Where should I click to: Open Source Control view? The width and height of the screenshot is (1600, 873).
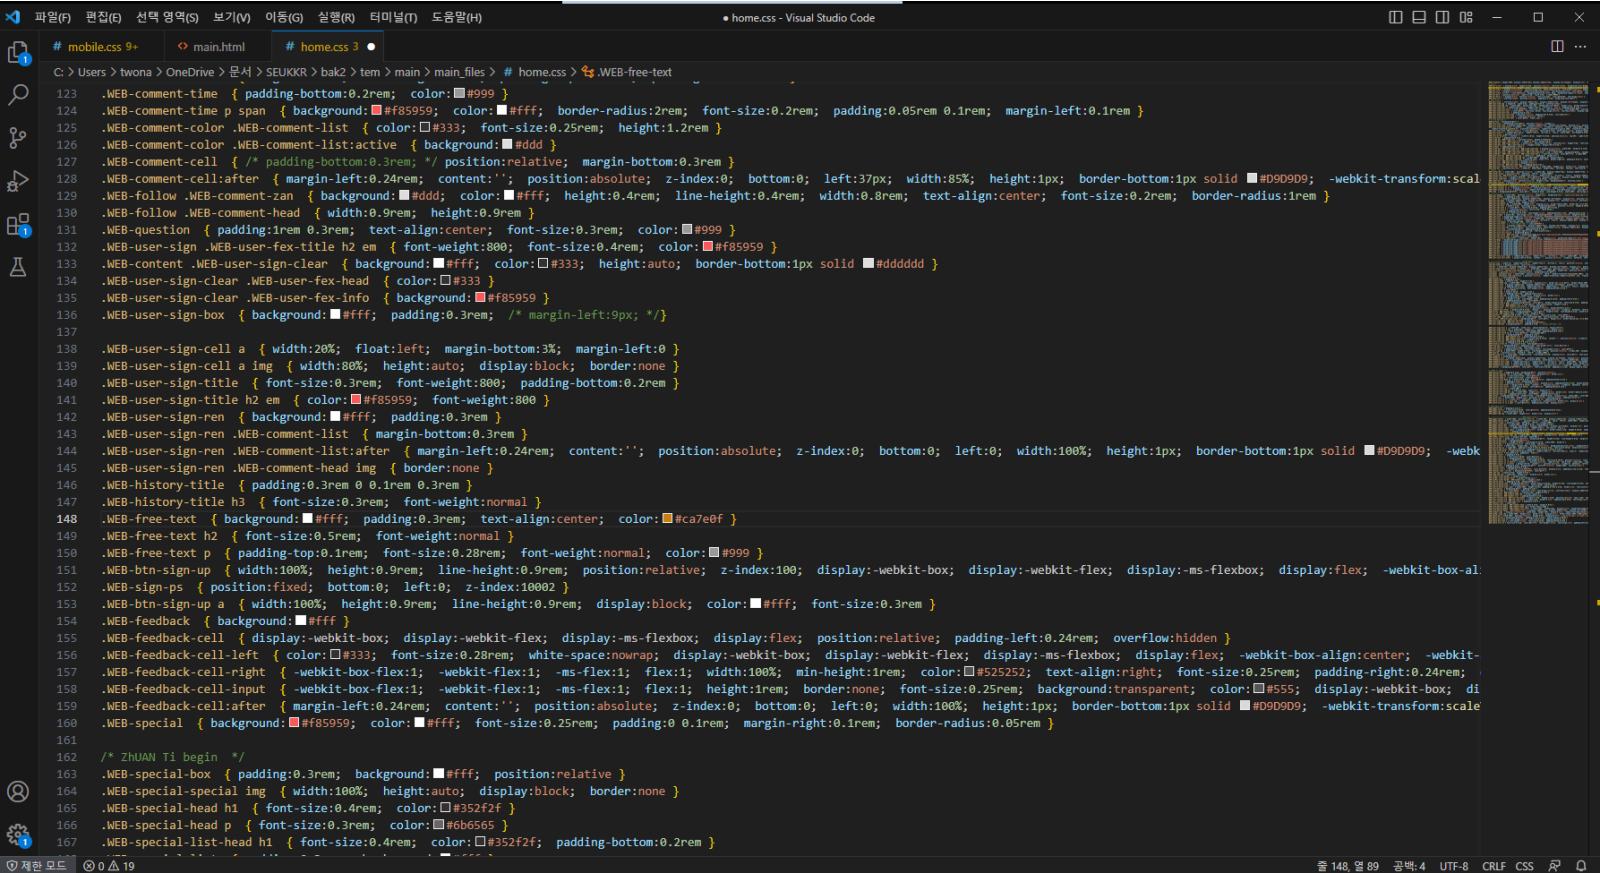[x=18, y=138]
